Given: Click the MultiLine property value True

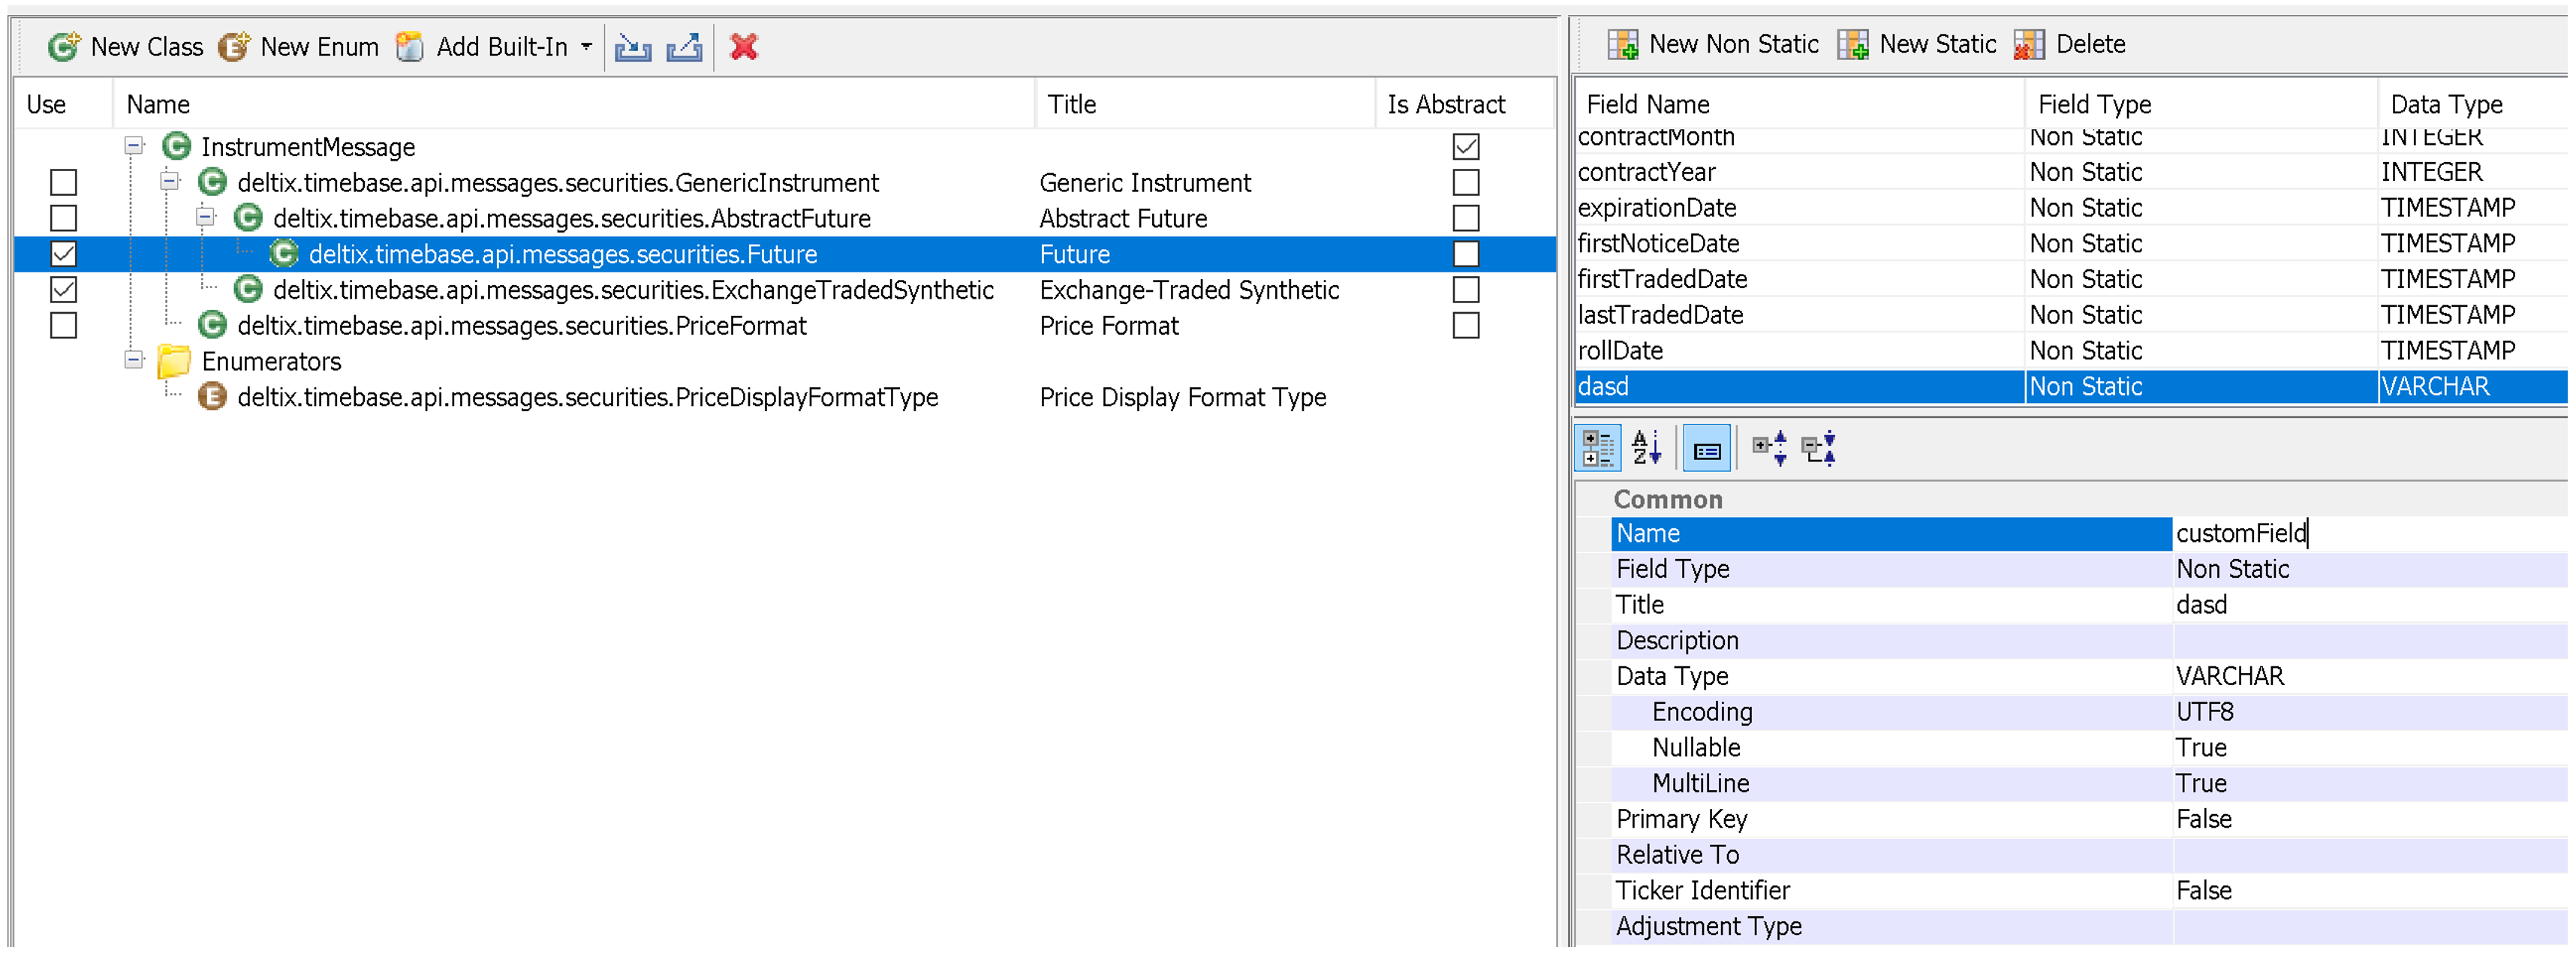Looking at the screenshot, I should (x=2369, y=784).
